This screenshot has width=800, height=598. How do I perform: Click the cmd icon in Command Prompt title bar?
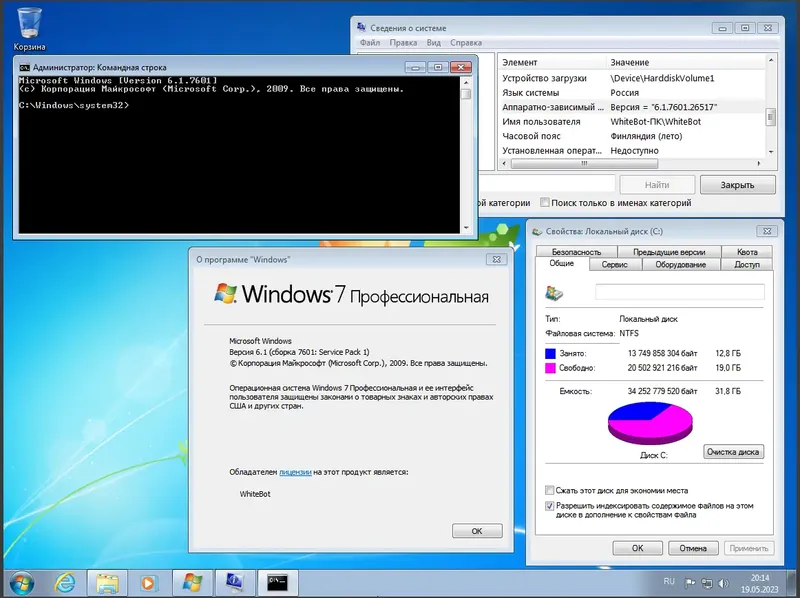tap(24, 67)
